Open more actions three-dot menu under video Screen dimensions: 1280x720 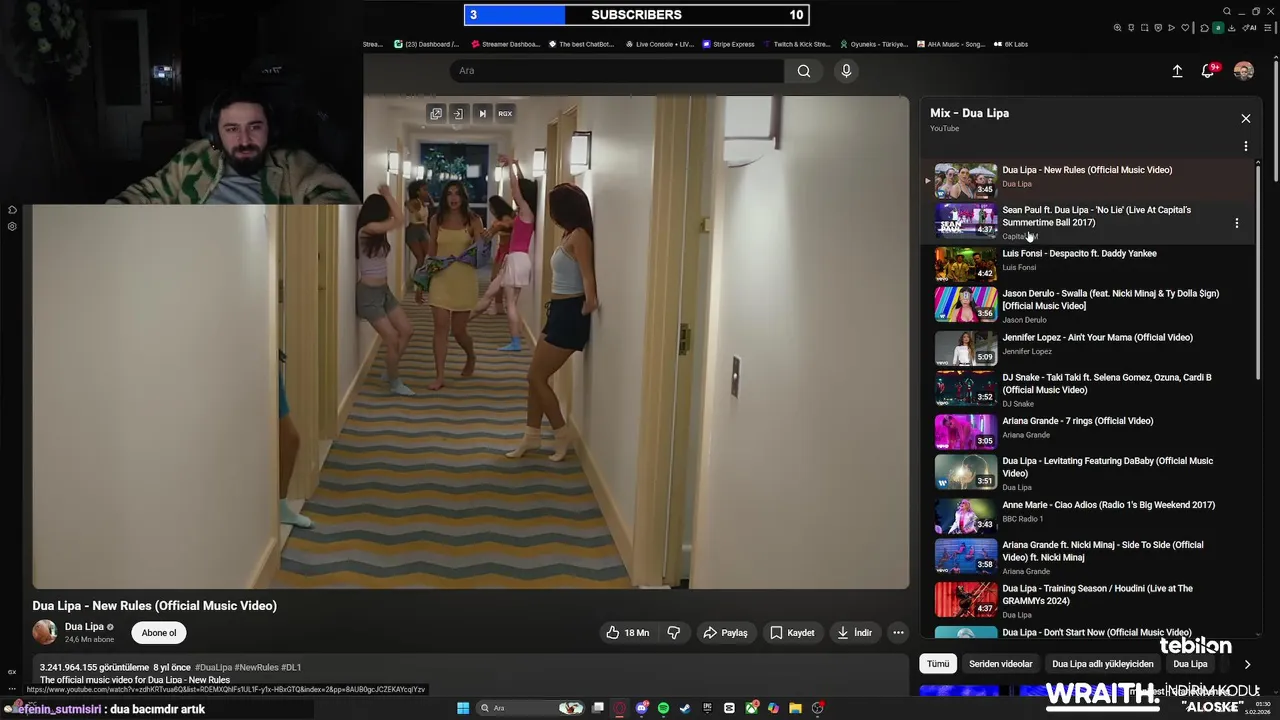(898, 633)
